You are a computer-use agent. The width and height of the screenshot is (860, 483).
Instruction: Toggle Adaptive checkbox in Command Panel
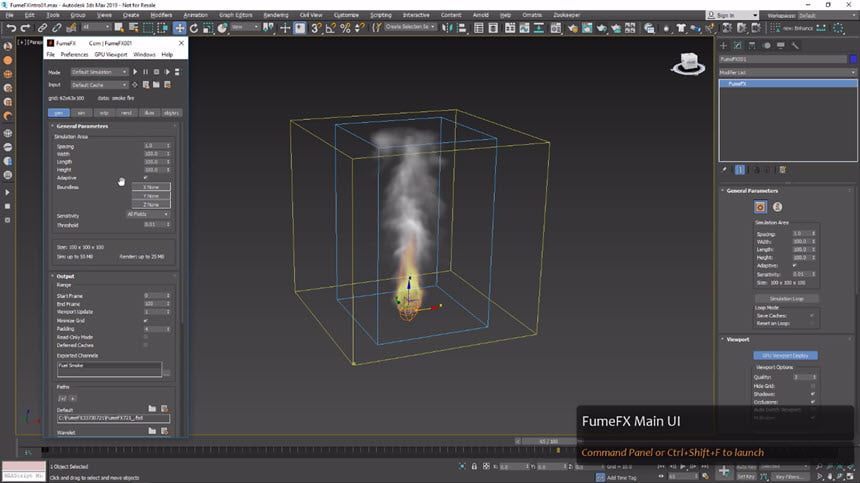pos(794,265)
